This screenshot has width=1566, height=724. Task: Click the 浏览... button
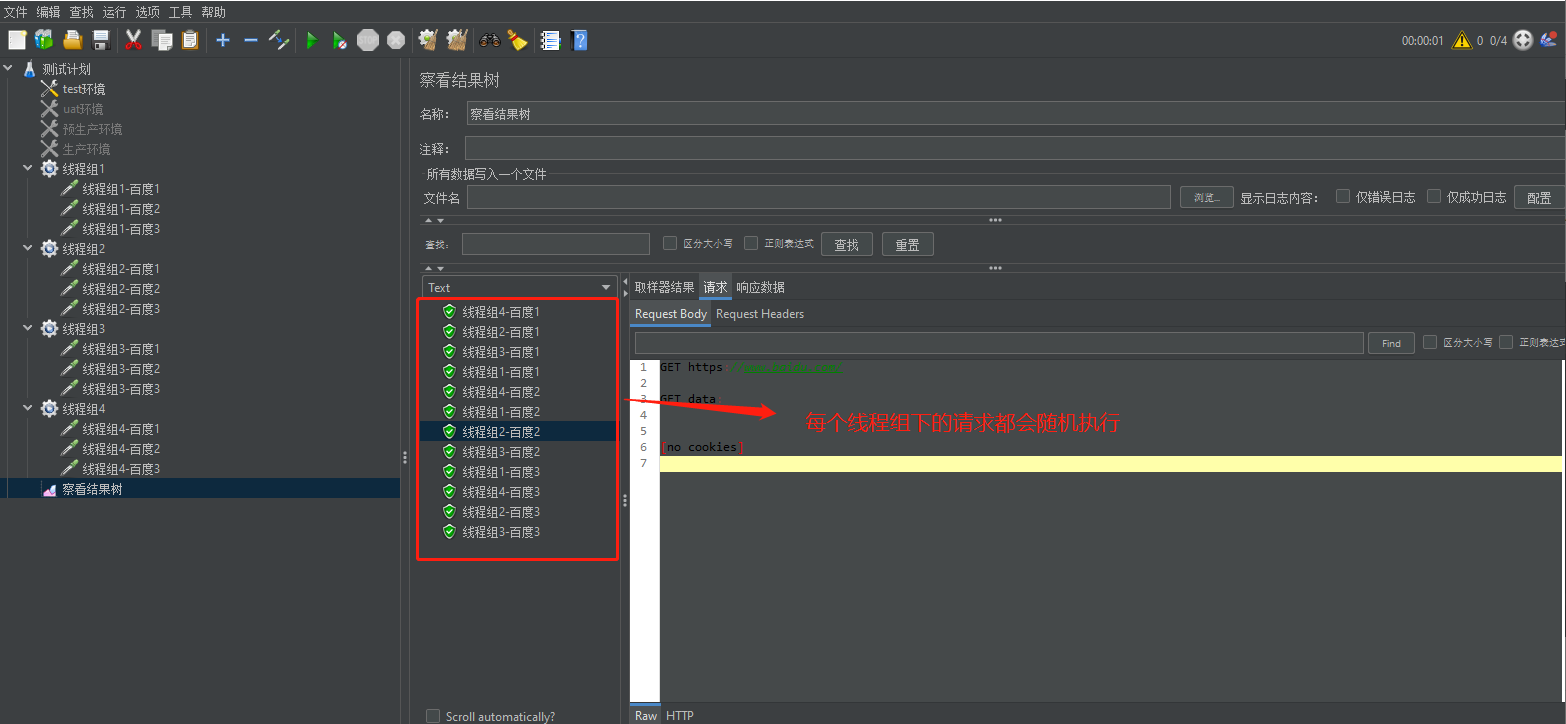pos(1206,197)
